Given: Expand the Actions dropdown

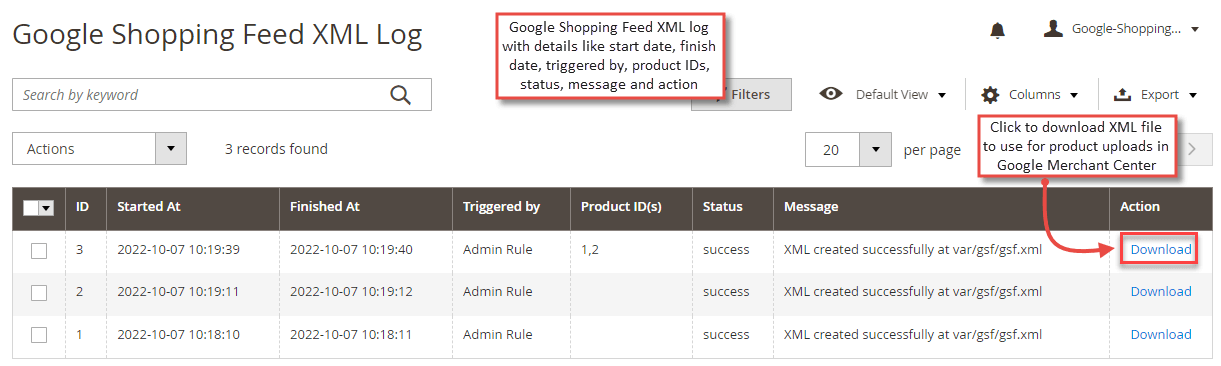Looking at the screenshot, I should point(100,149).
